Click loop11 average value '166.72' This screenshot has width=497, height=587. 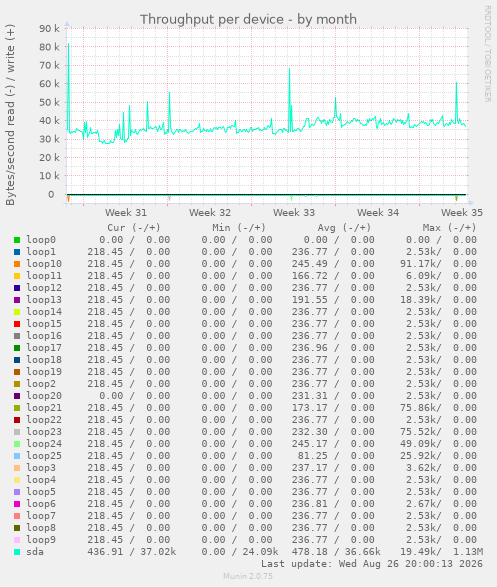(x=310, y=276)
